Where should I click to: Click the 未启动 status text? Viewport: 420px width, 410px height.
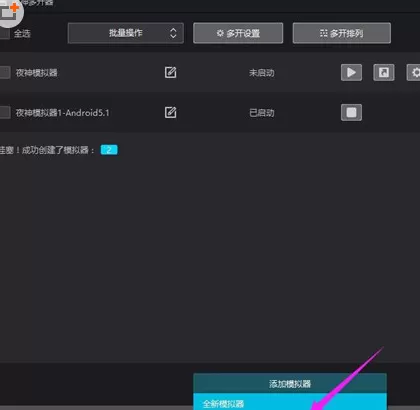[x=262, y=73]
